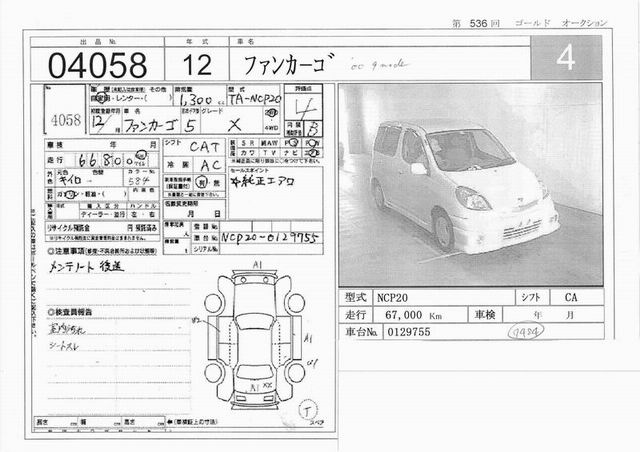
Task: Click the car body damage diagram
Action: 254,340
